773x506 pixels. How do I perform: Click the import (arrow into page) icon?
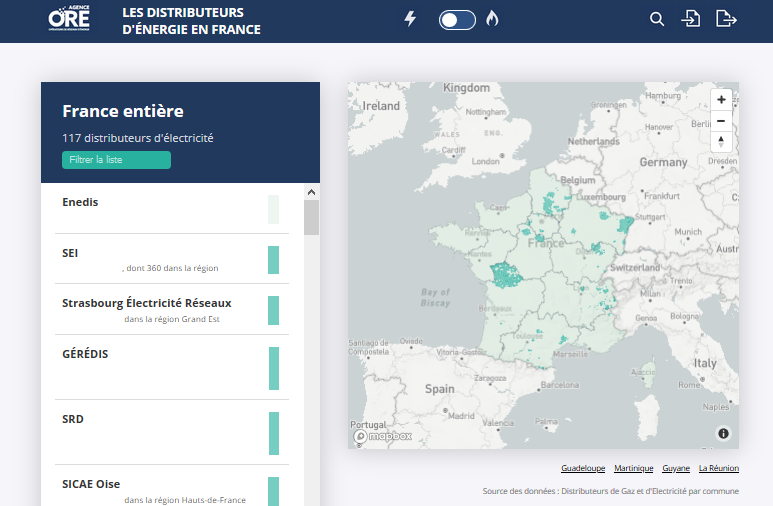tap(691, 19)
